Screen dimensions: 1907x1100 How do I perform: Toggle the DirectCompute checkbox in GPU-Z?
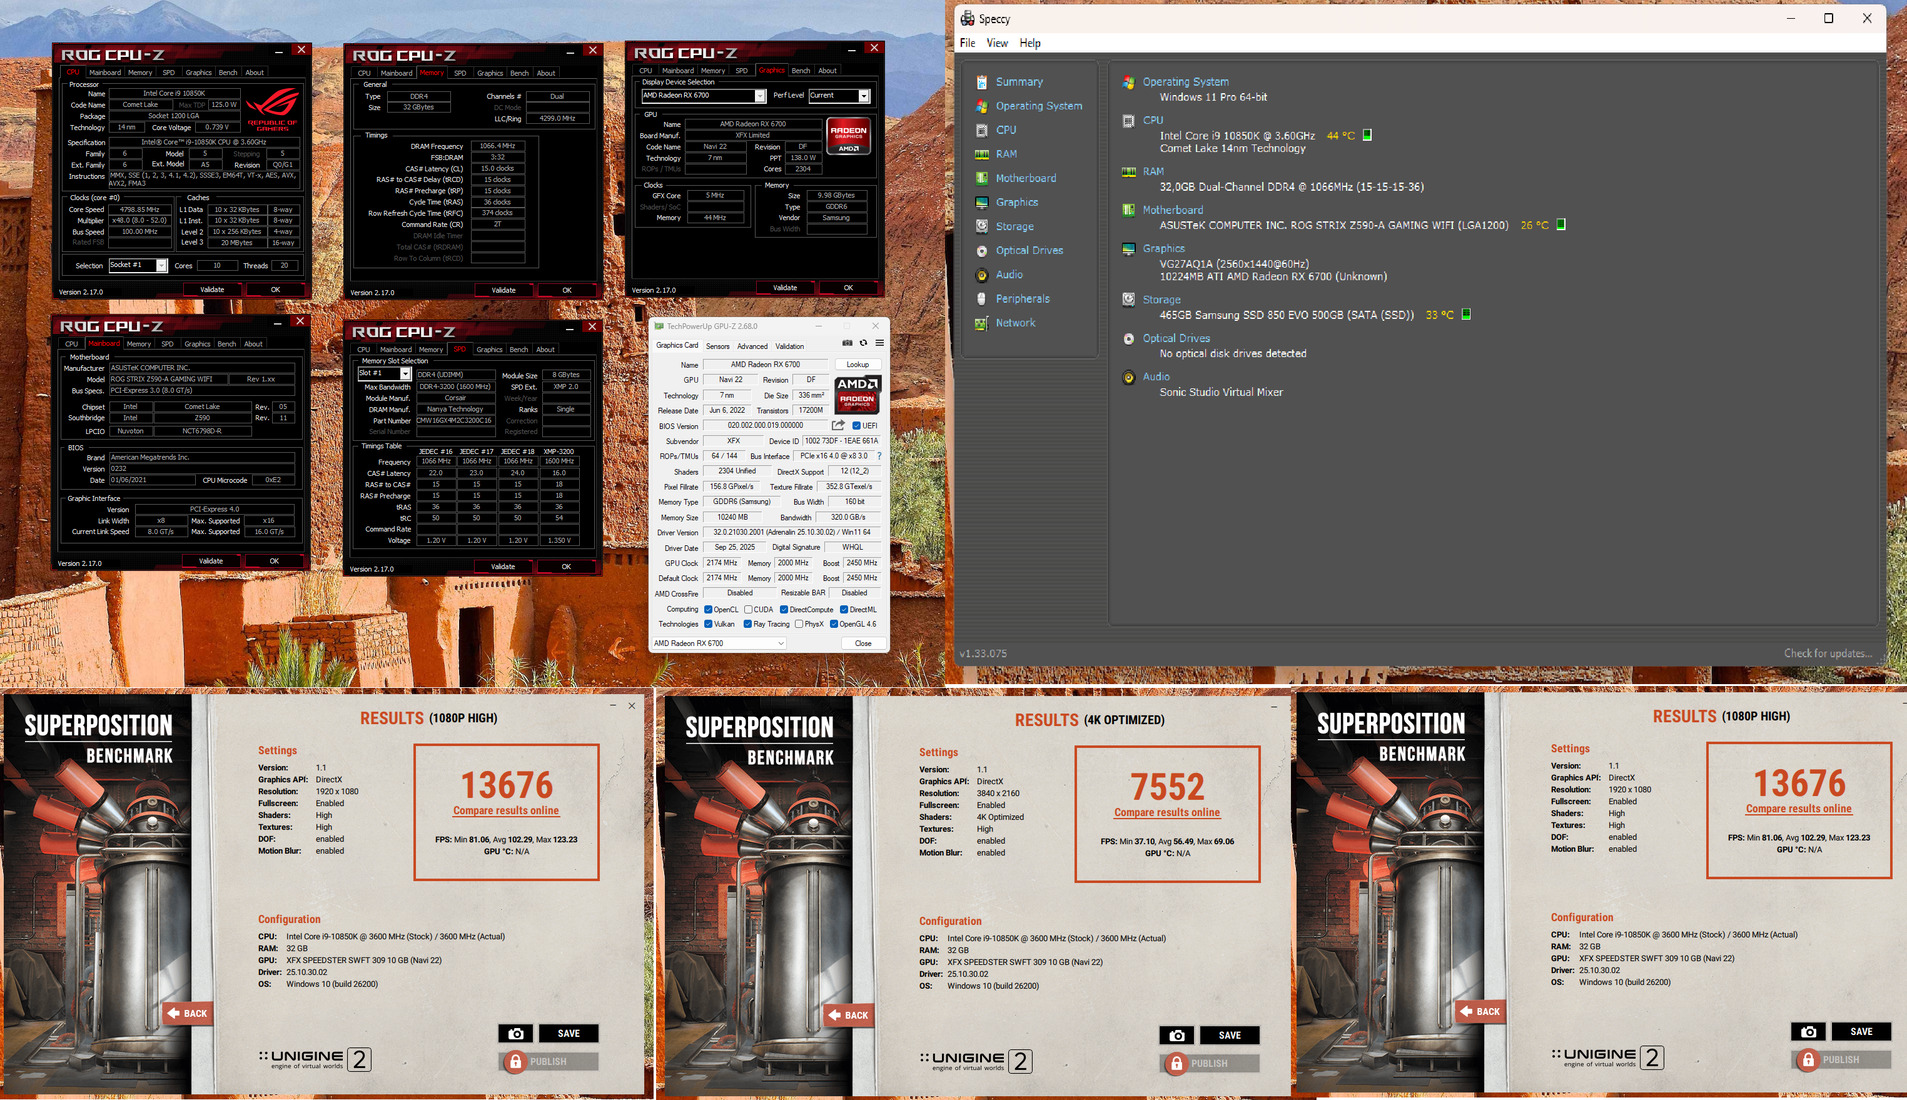point(784,609)
